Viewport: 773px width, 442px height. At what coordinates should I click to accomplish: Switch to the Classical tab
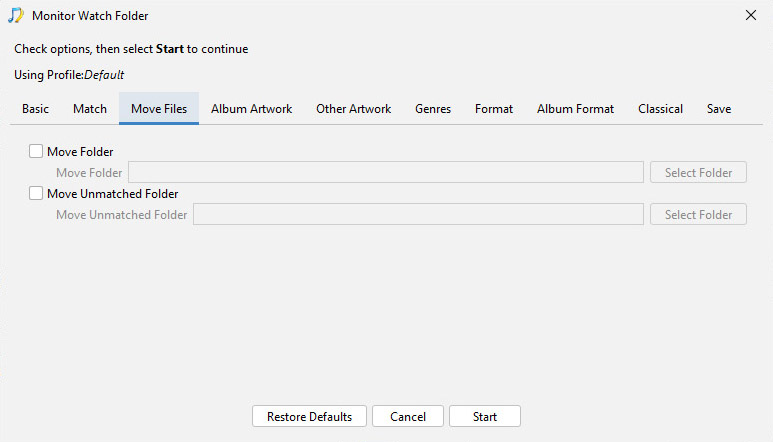click(660, 109)
